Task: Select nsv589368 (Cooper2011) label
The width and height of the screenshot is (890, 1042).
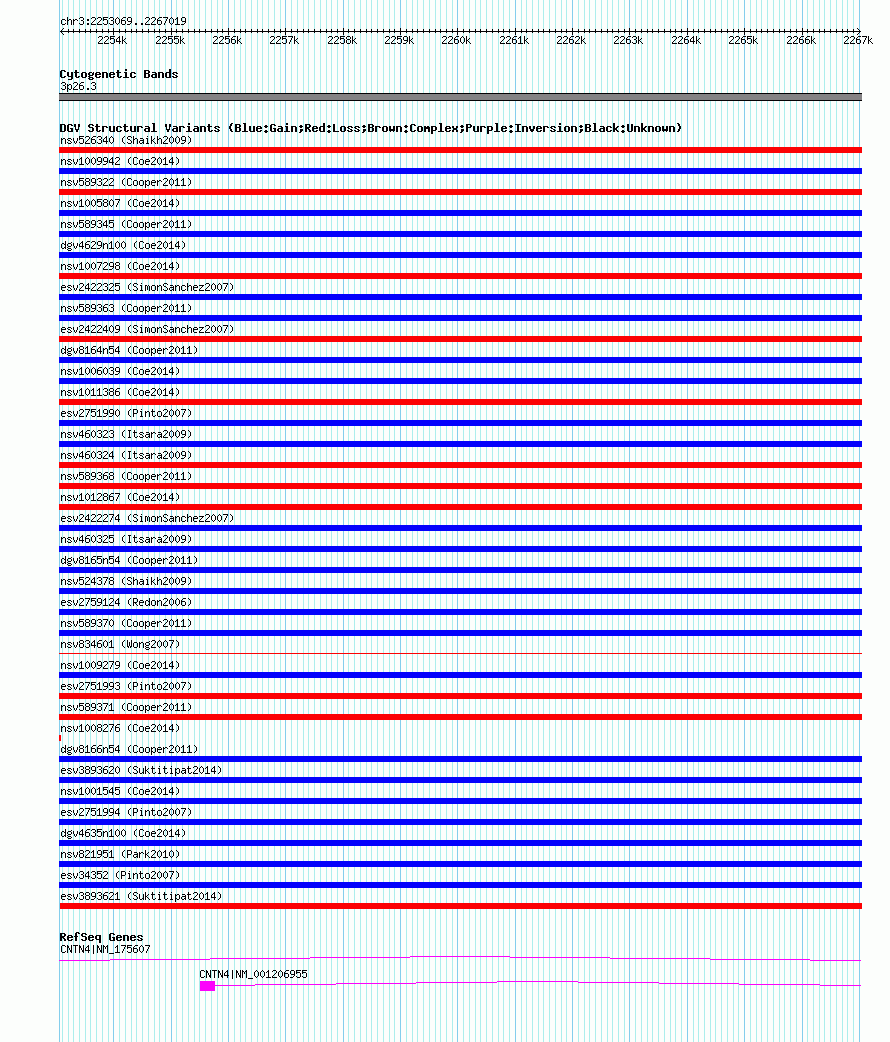Action: (126, 476)
